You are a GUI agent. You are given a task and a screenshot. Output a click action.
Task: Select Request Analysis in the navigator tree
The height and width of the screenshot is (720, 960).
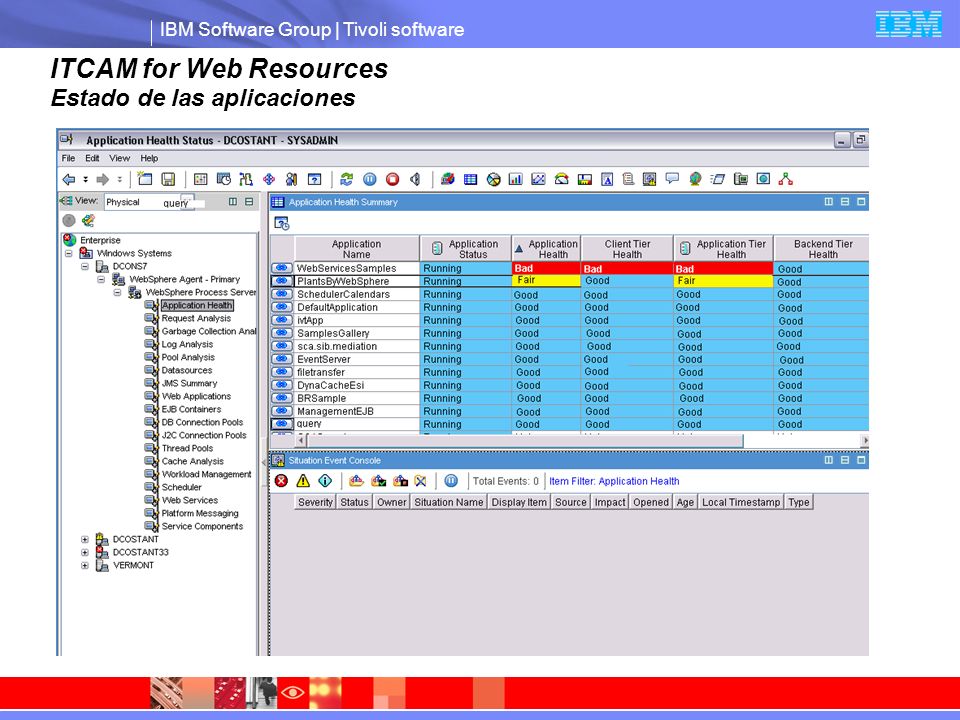click(x=196, y=318)
